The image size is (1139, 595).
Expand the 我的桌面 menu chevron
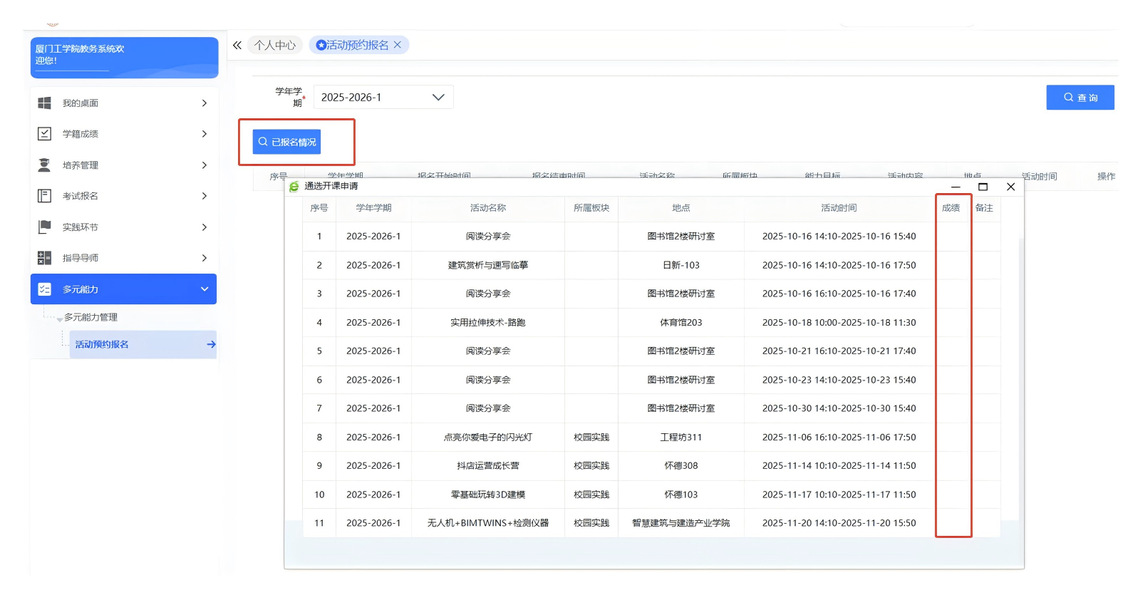tap(204, 103)
